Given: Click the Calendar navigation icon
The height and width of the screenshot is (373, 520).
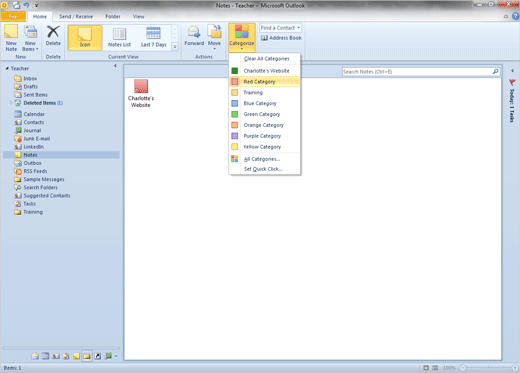Looking at the screenshot, I should point(45,356).
